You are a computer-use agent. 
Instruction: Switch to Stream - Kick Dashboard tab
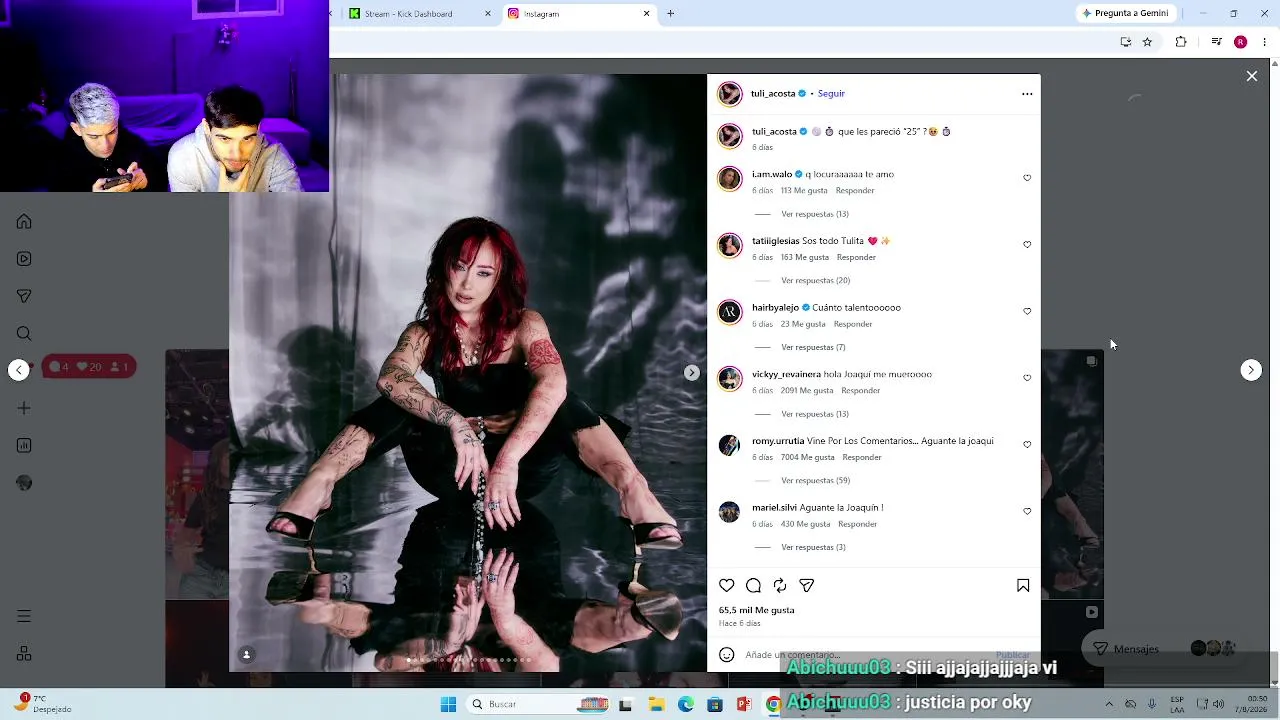[x=418, y=14]
